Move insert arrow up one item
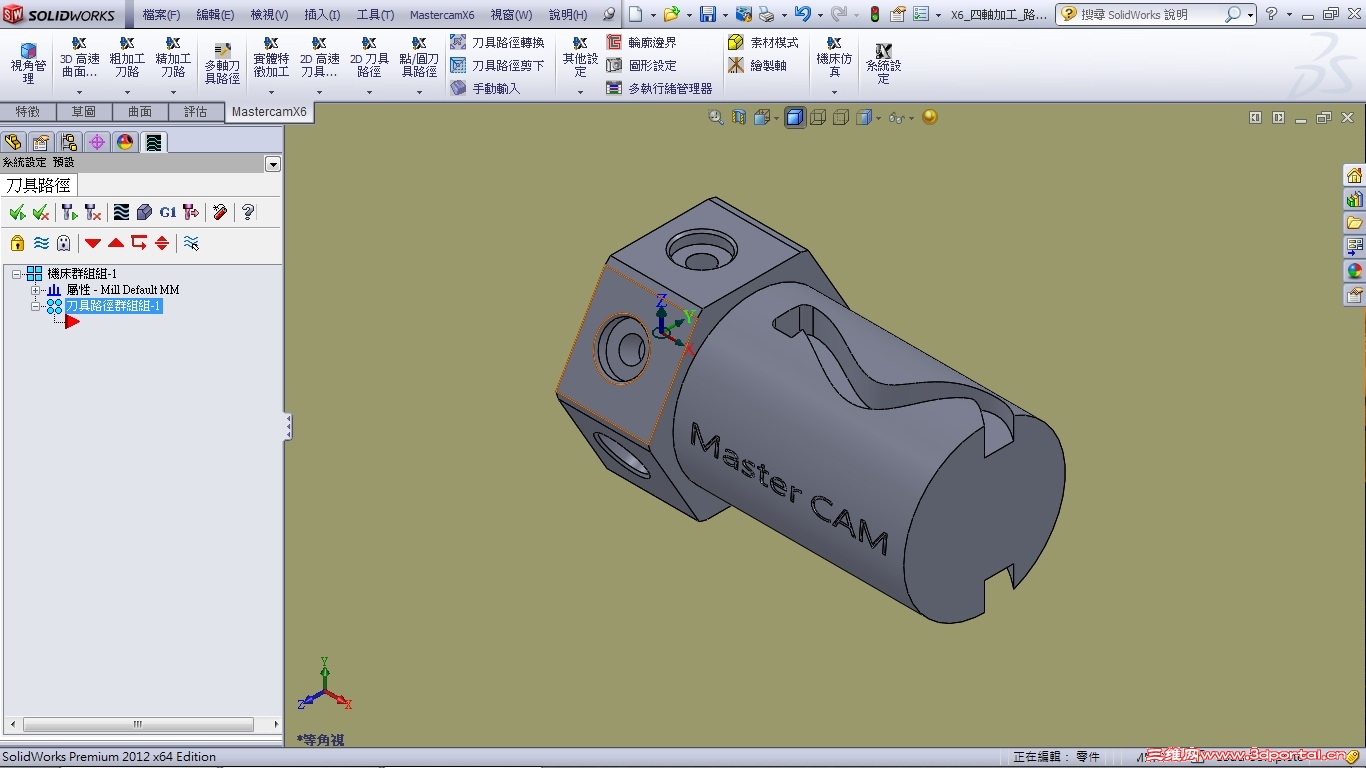The height and width of the screenshot is (768, 1366). [116, 243]
